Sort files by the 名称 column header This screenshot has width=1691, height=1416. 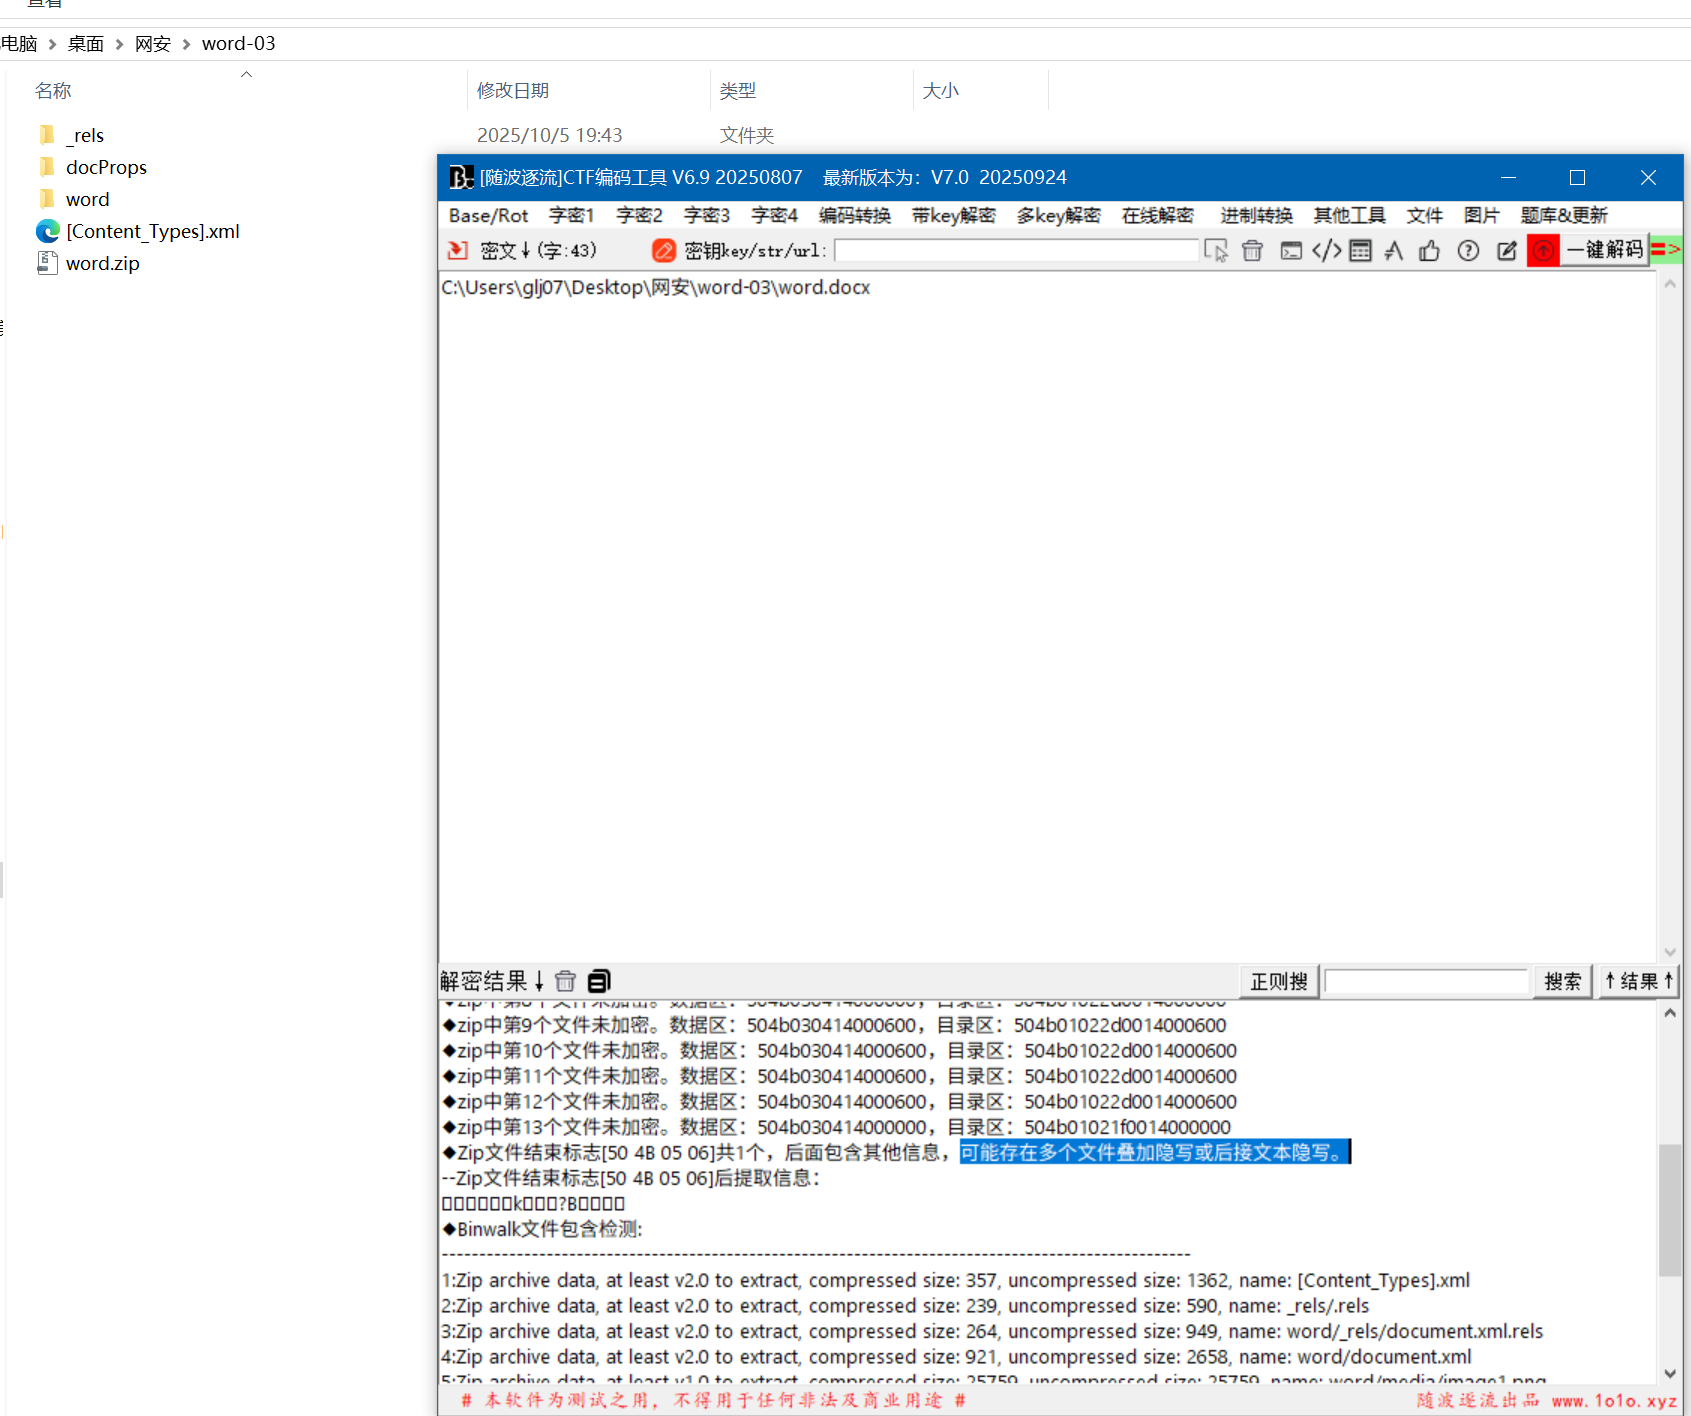(53, 91)
